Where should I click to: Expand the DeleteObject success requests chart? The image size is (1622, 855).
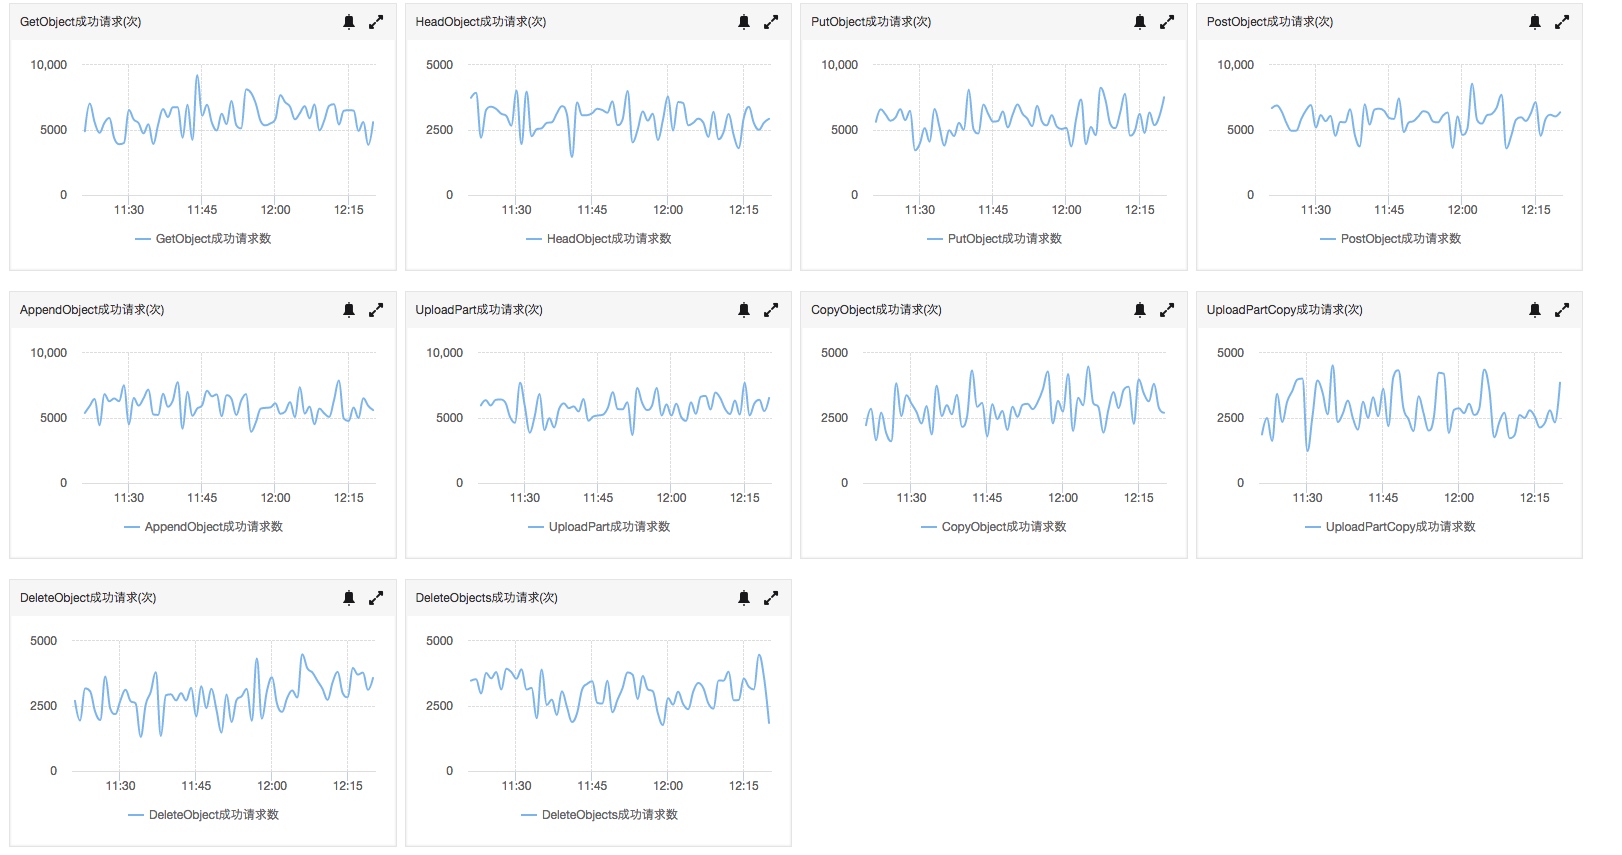[x=376, y=598]
